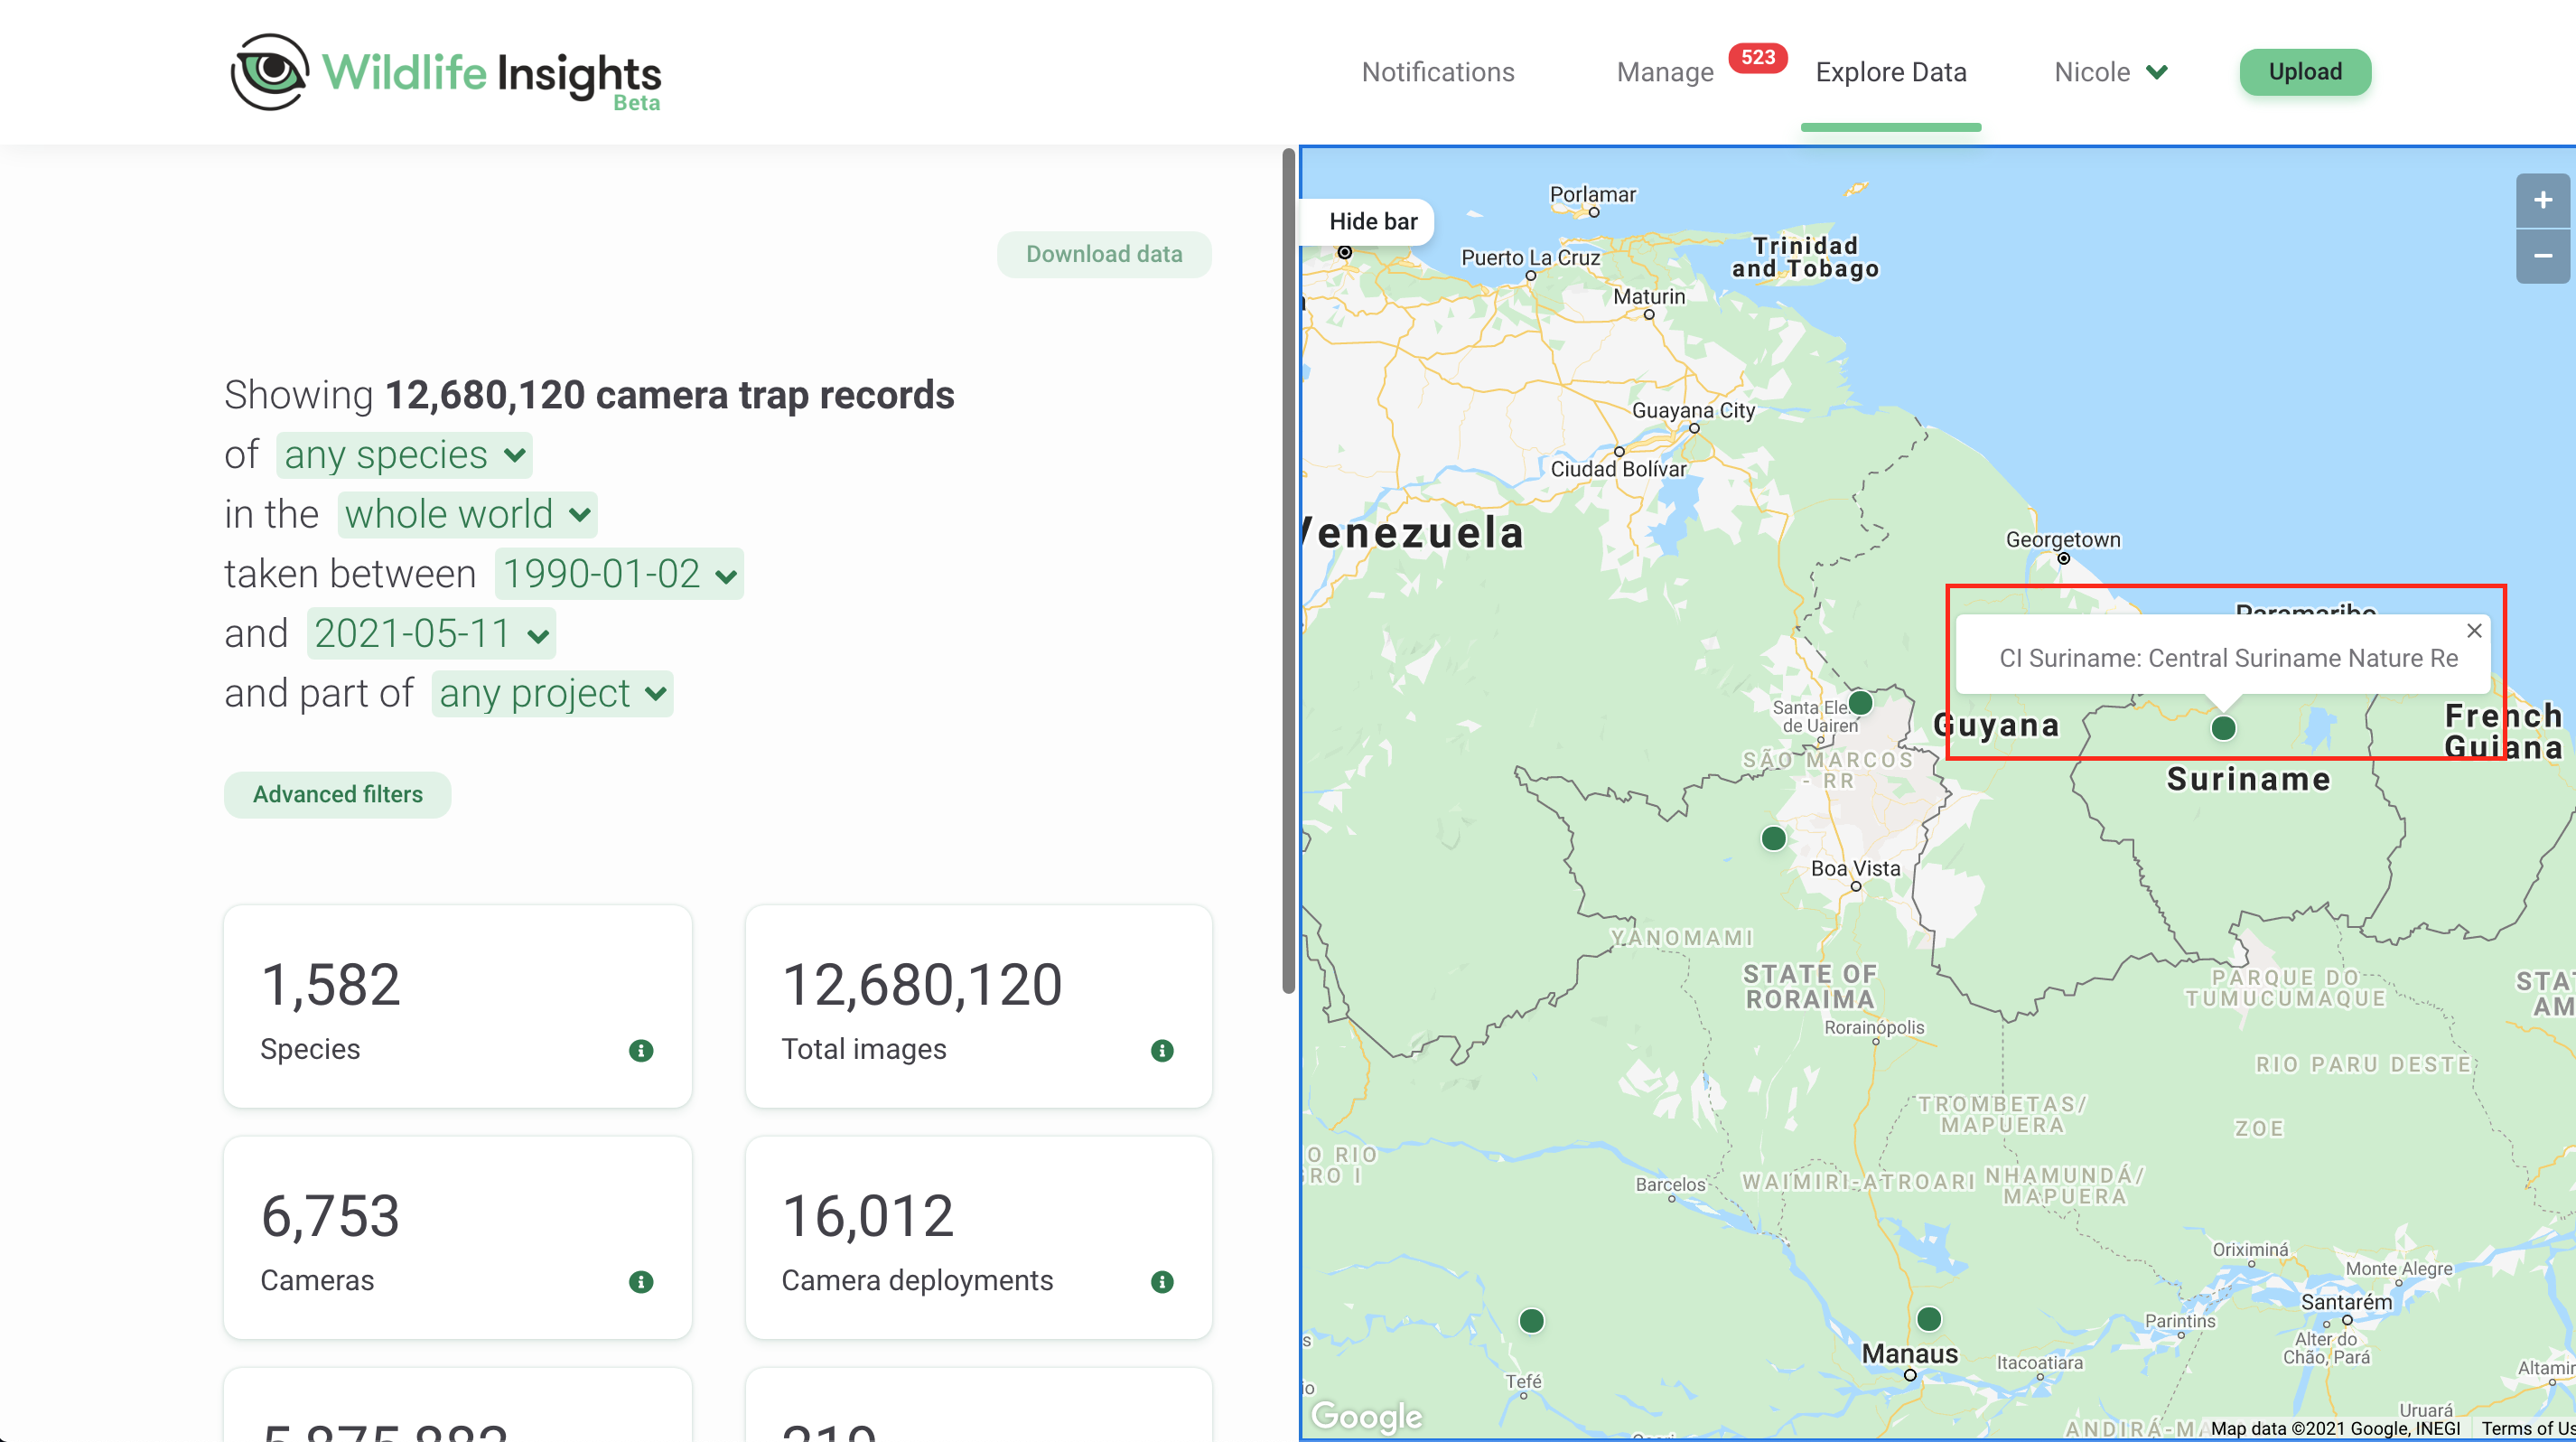This screenshot has width=2576, height=1442.
Task: Click the Venezuela country label
Action: pos(1412,533)
